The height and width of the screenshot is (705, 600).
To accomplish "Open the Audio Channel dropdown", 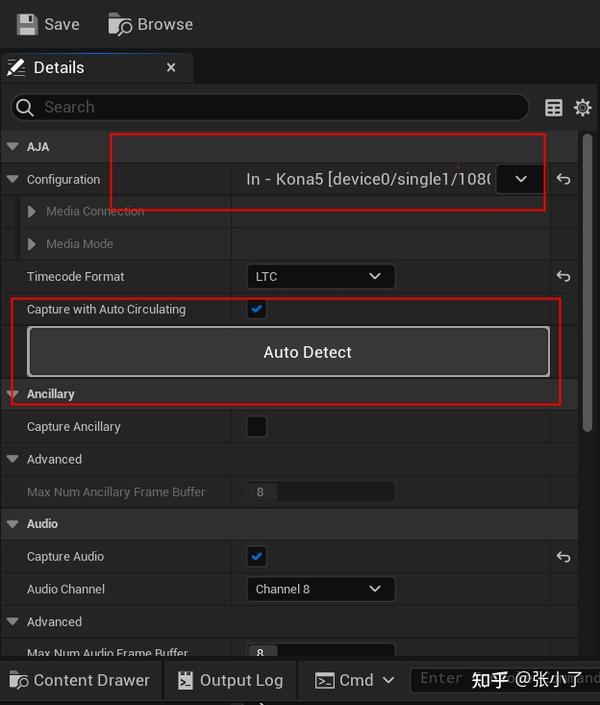I will [x=320, y=589].
